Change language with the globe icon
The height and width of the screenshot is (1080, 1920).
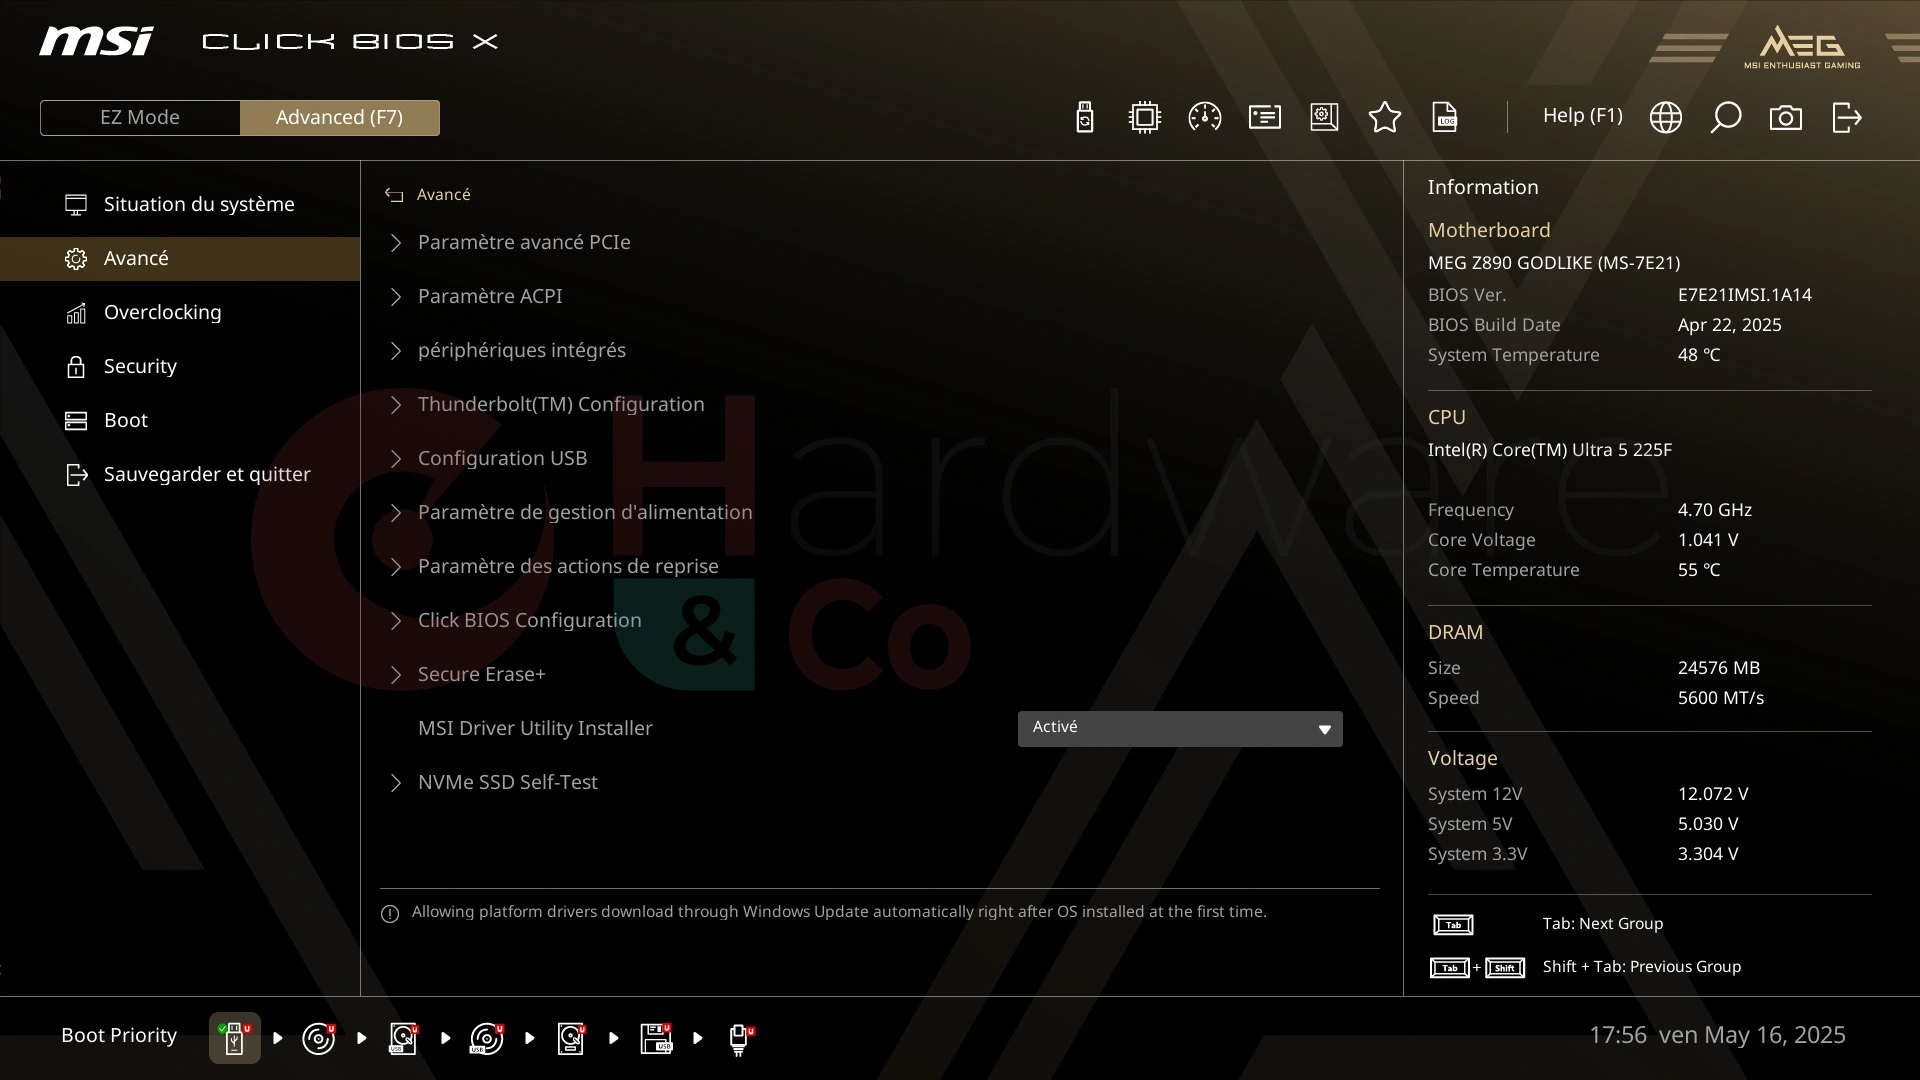pyautogui.click(x=1666, y=117)
